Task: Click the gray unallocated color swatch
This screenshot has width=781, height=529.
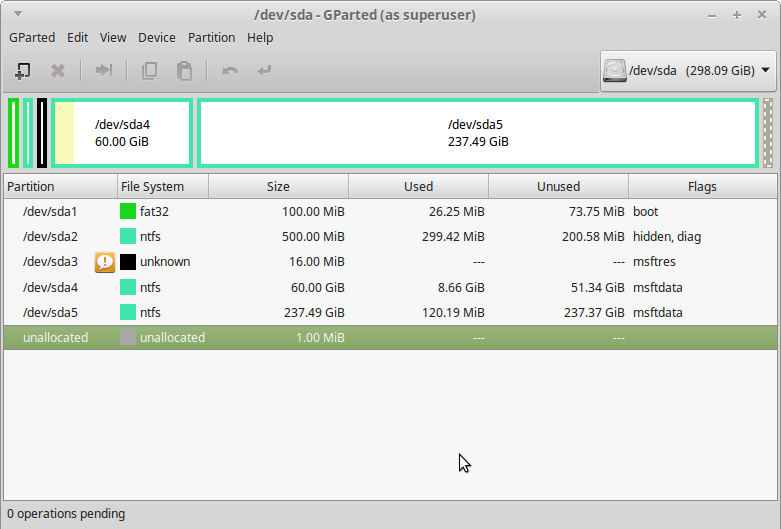Action: (128, 337)
